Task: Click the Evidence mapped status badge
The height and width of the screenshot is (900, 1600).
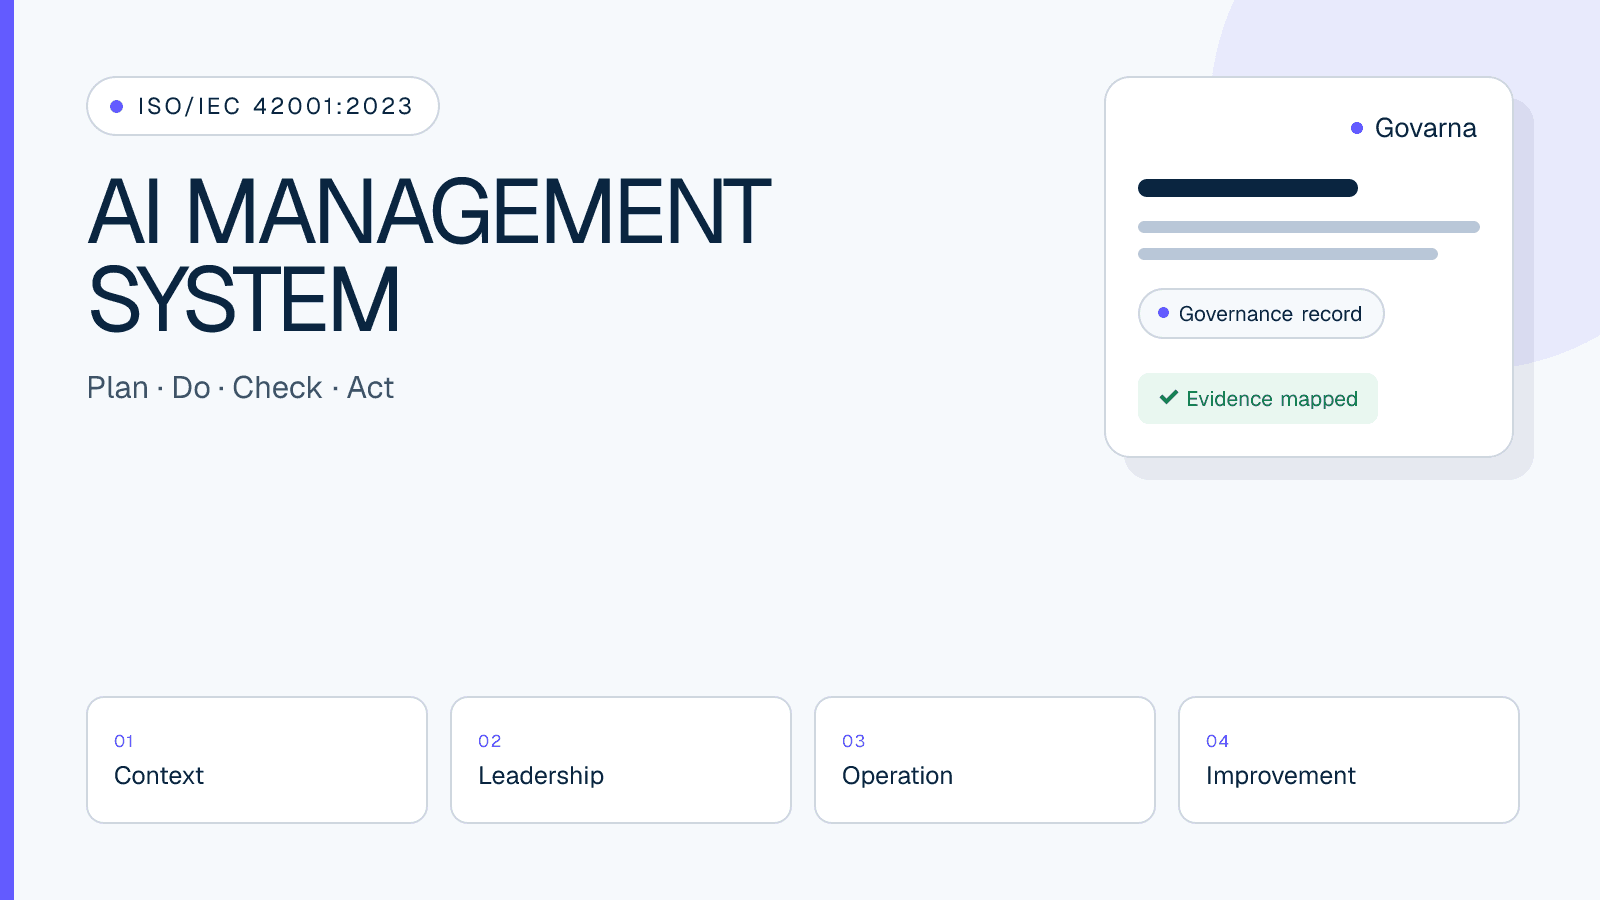Action: [x=1258, y=399]
